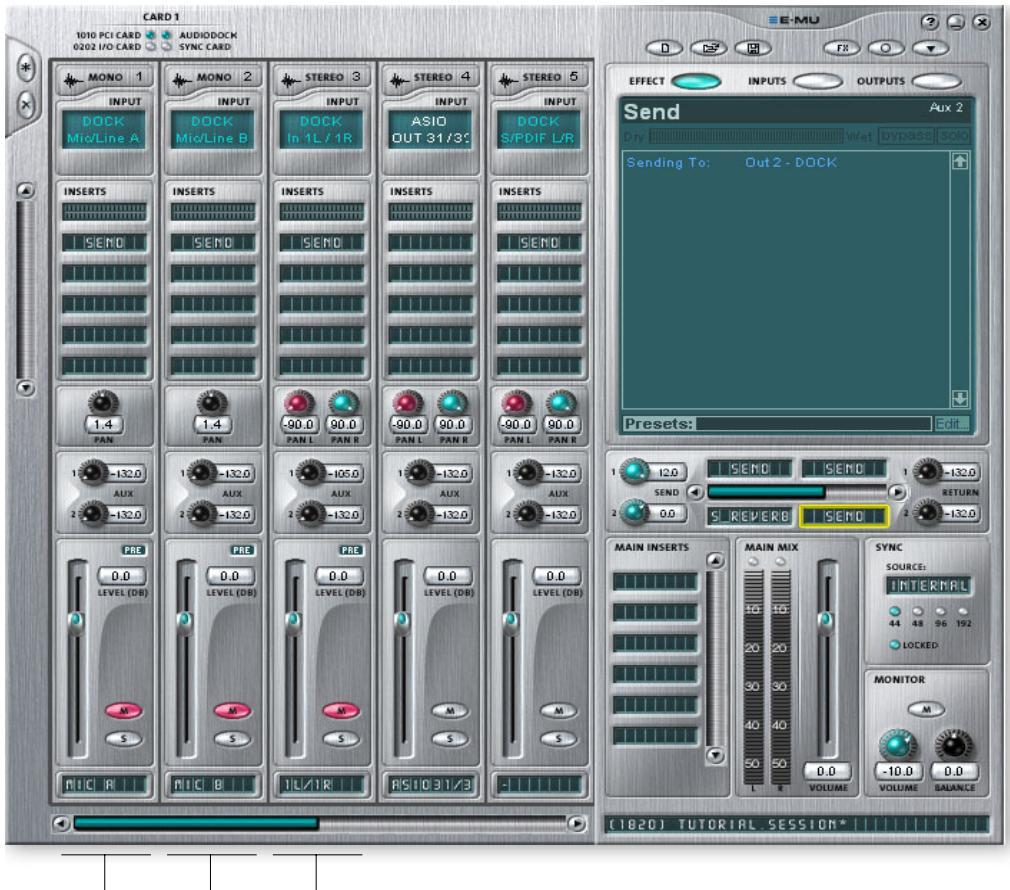
Task: Click waveform icon on Stereo 5 strip
Action: click(508, 80)
